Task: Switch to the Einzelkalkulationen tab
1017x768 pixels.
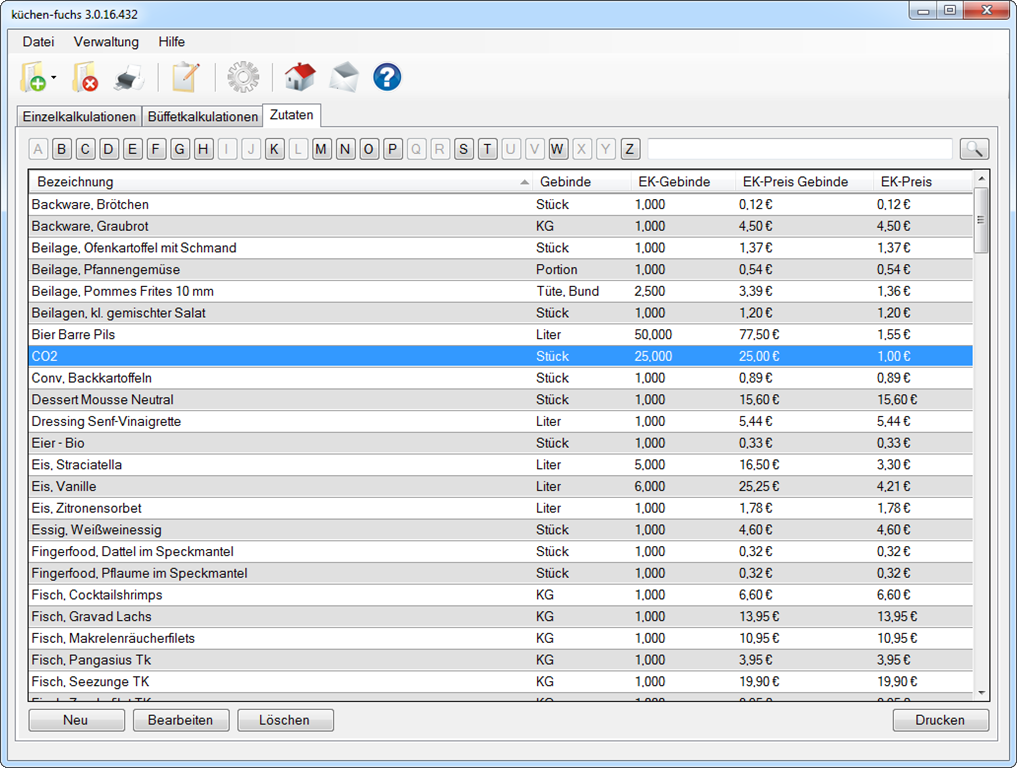Action: tap(79, 116)
